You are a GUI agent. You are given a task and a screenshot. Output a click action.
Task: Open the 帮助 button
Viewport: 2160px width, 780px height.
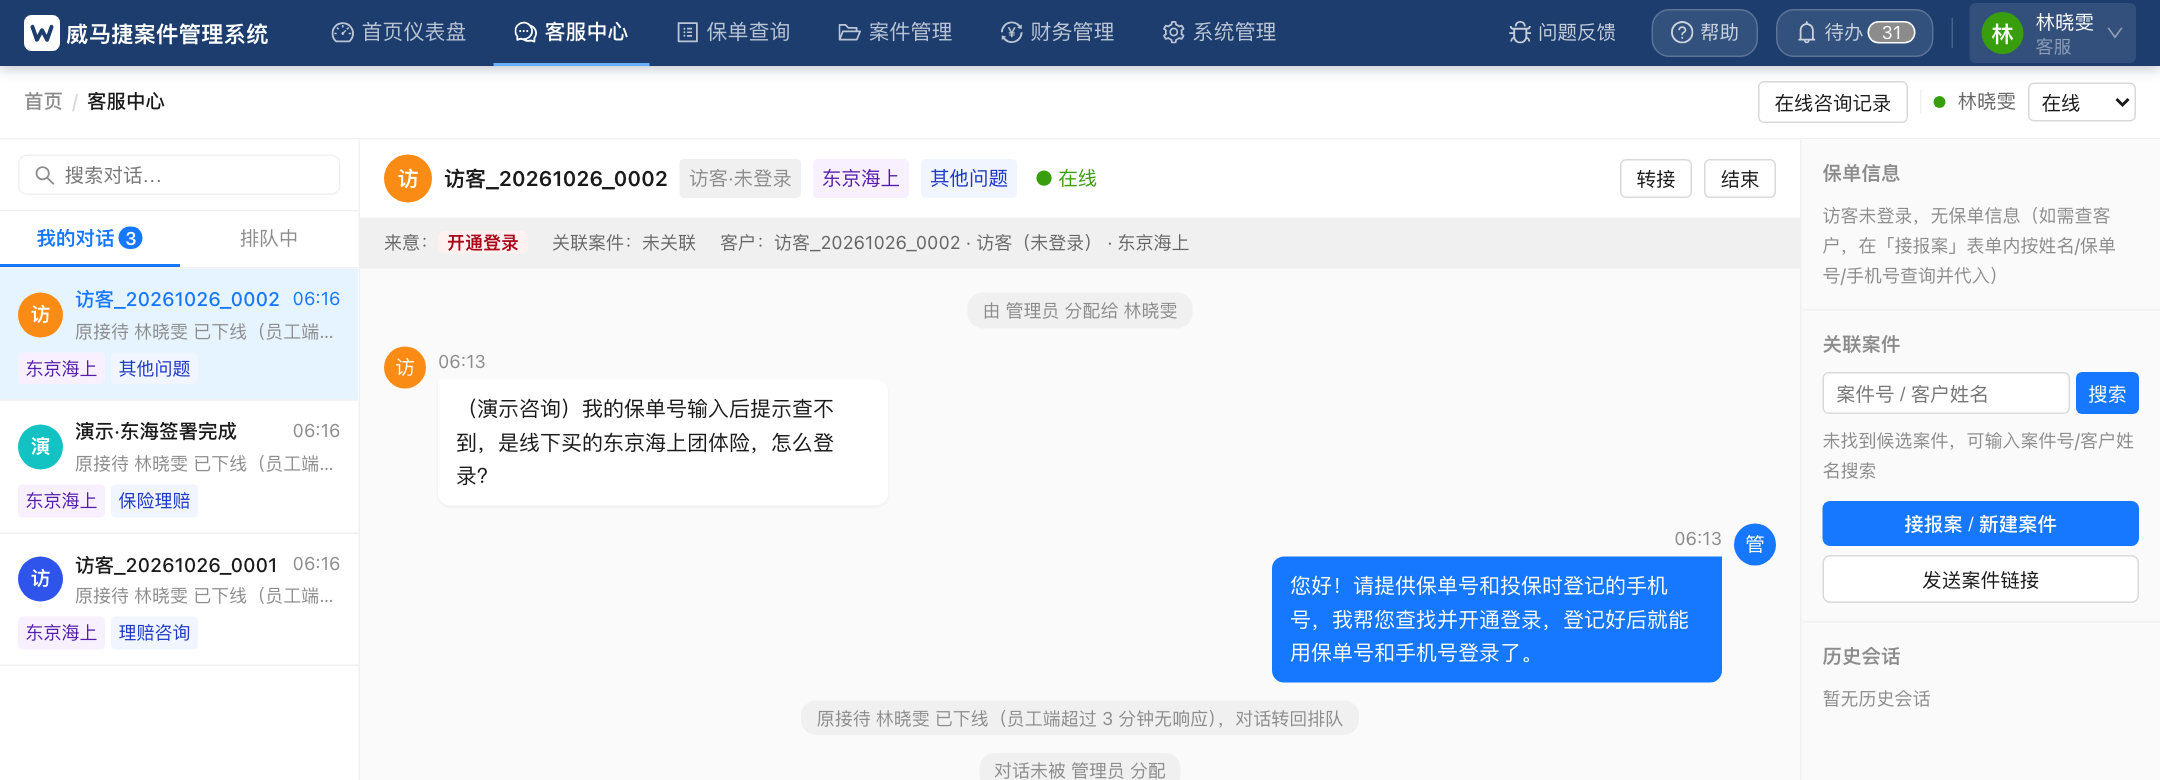[1705, 33]
